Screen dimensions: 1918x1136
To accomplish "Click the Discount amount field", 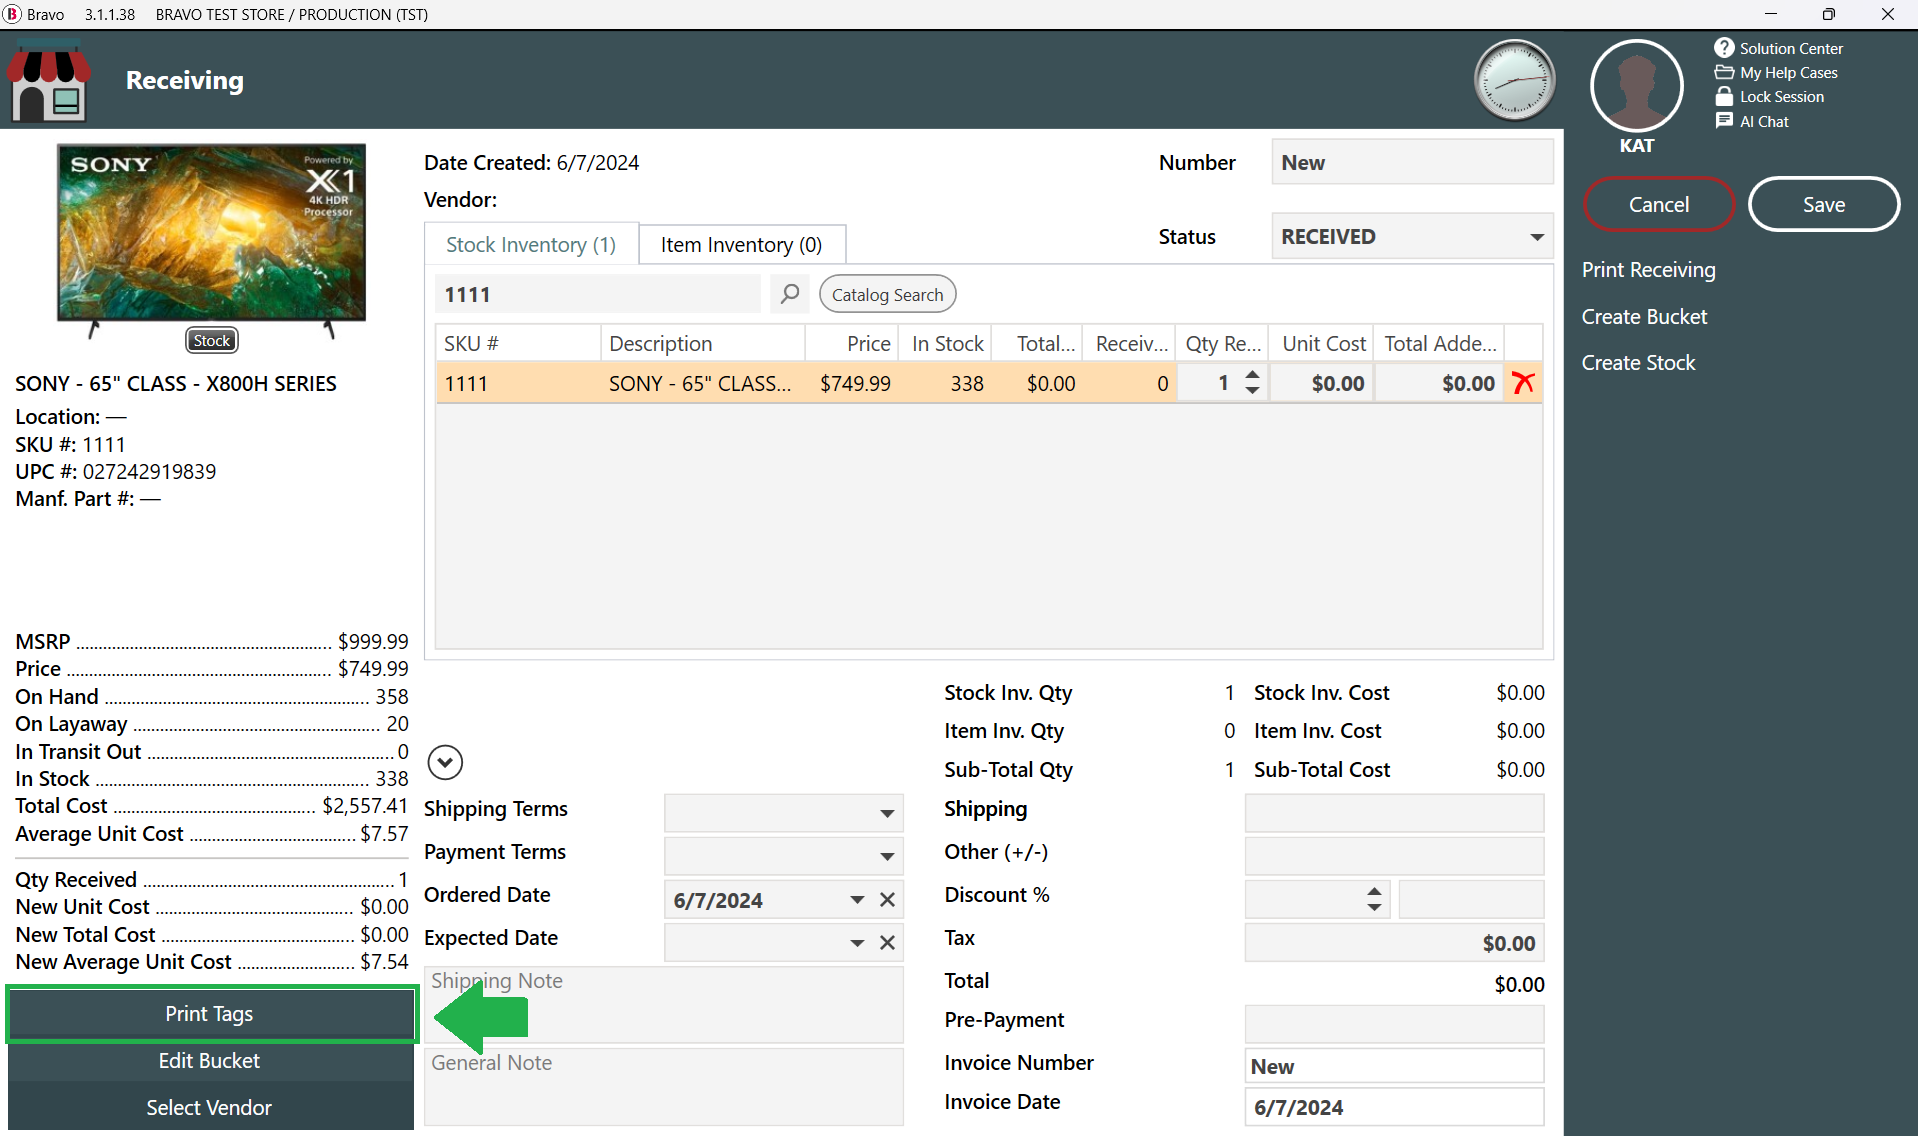I will click(x=1471, y=899).
